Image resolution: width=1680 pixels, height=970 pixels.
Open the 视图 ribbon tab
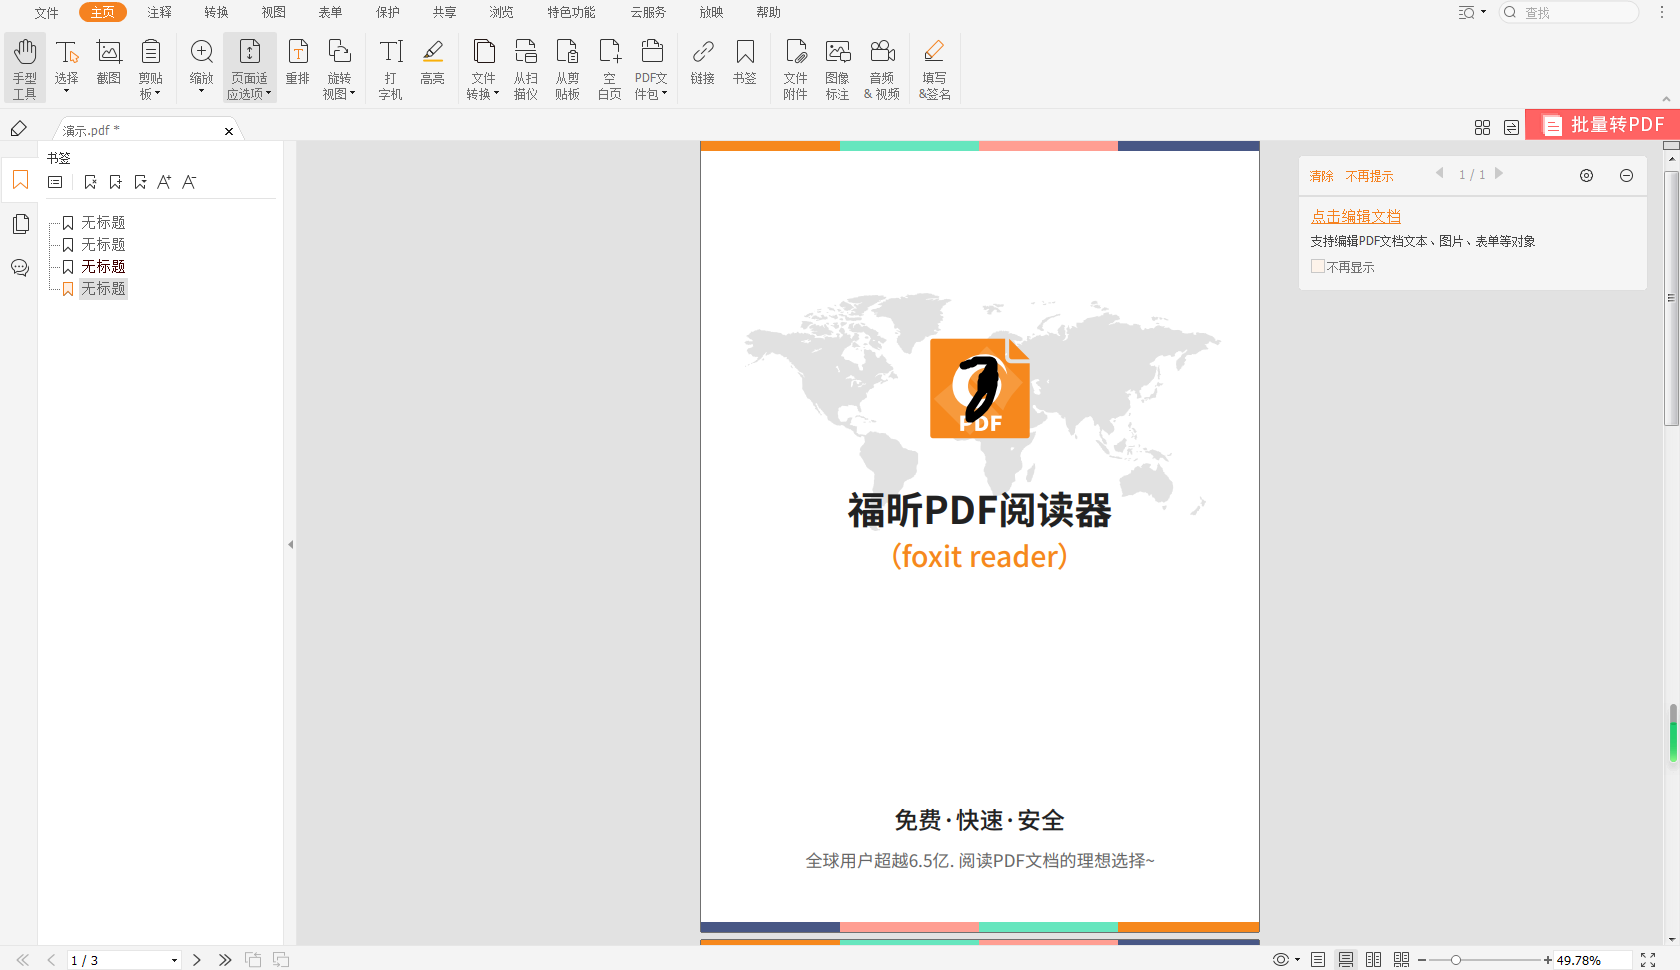(x=274, y=13)
